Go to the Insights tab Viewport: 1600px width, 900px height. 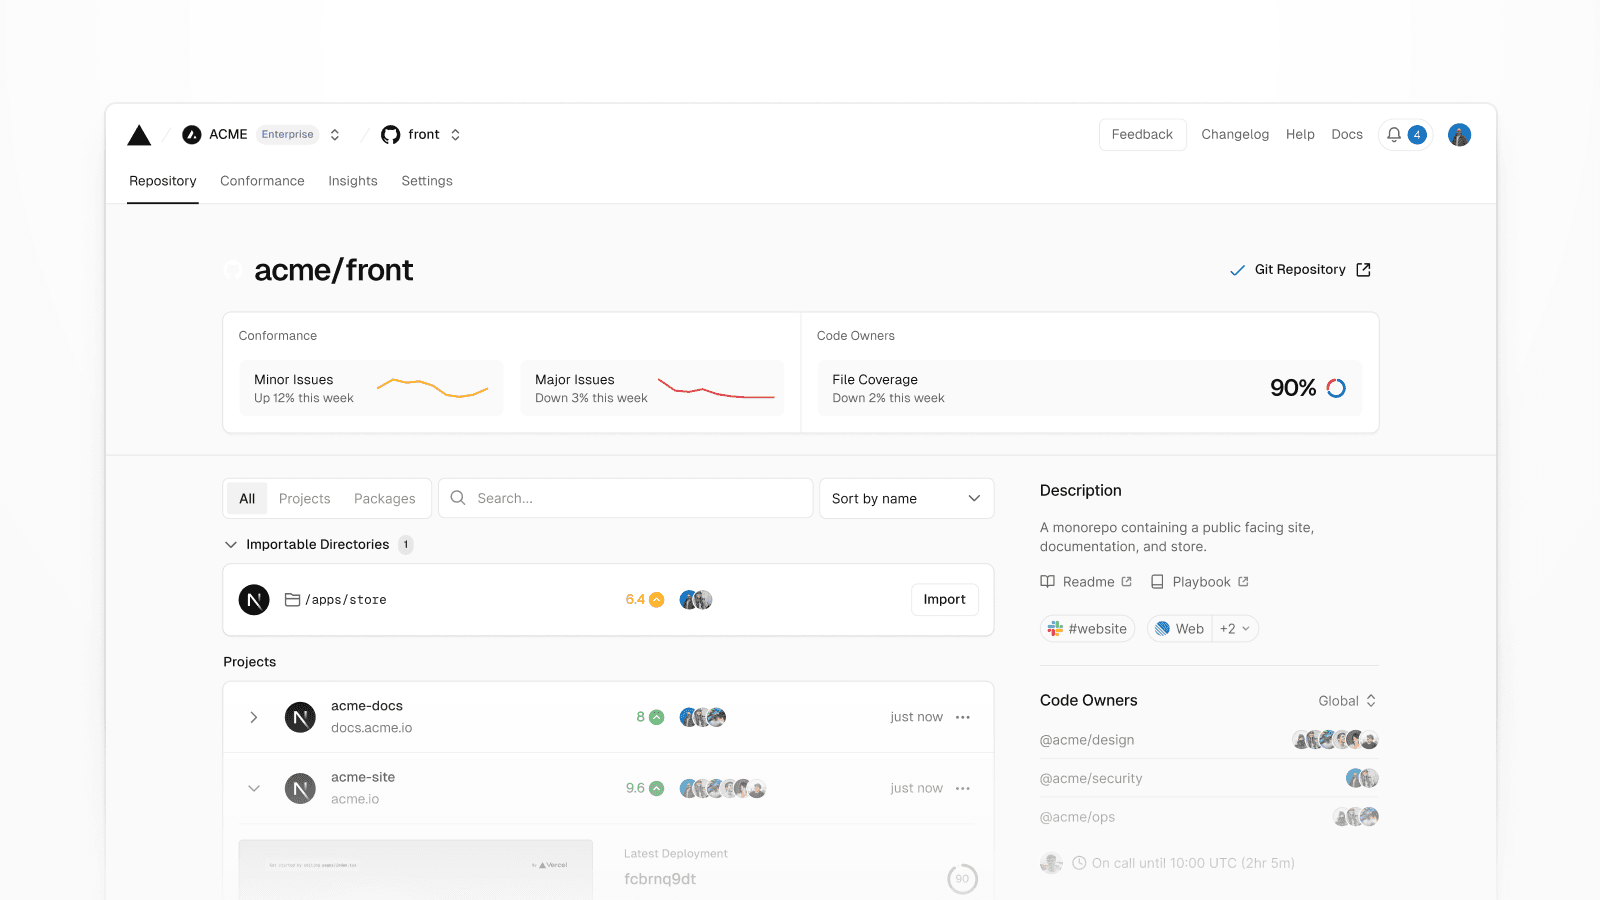353,181
